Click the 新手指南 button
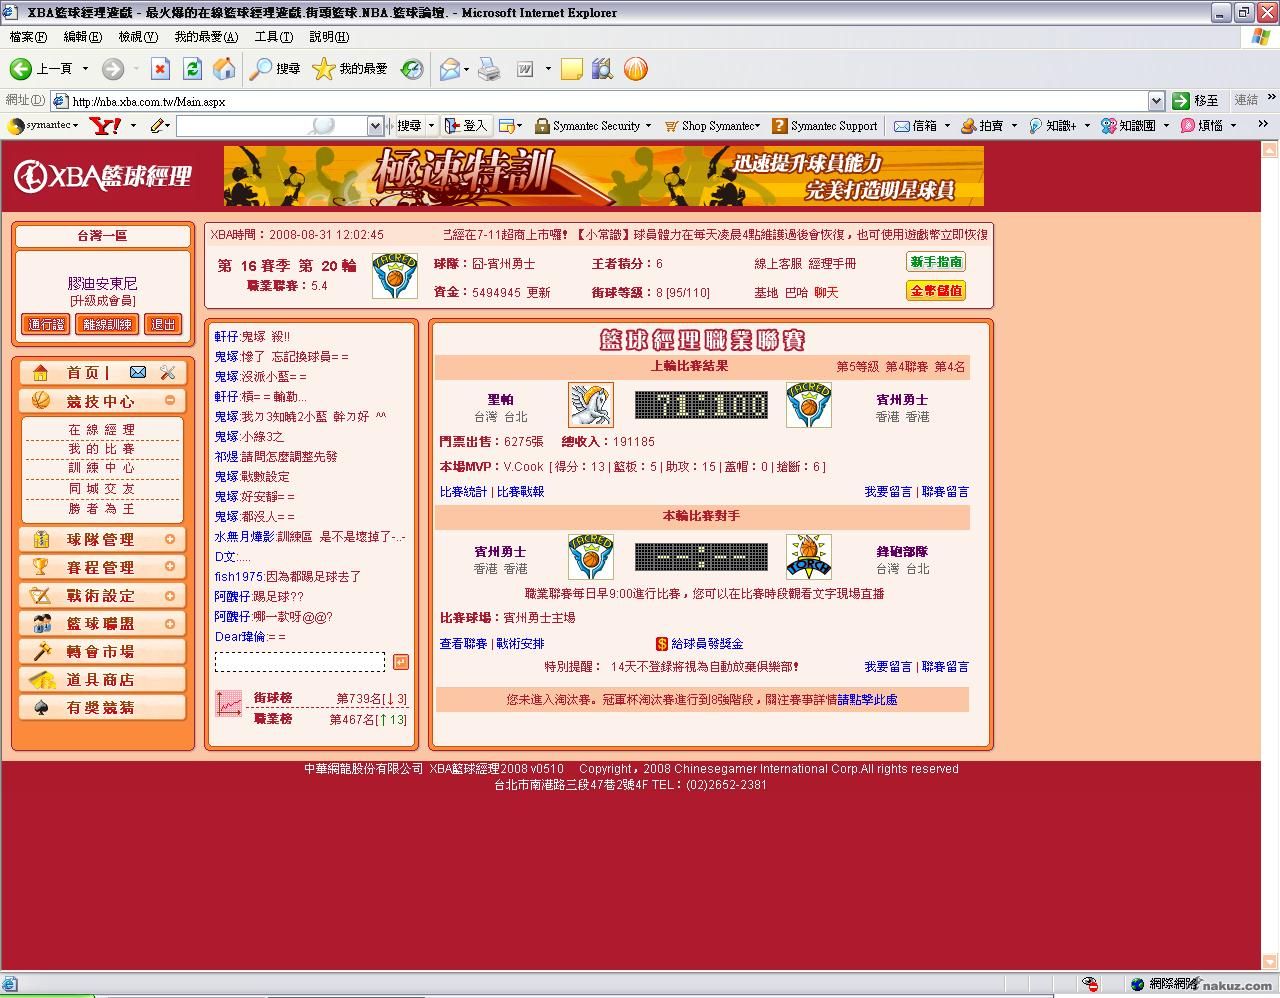This screenshot has width=1280, height=998. click(936, 262)
